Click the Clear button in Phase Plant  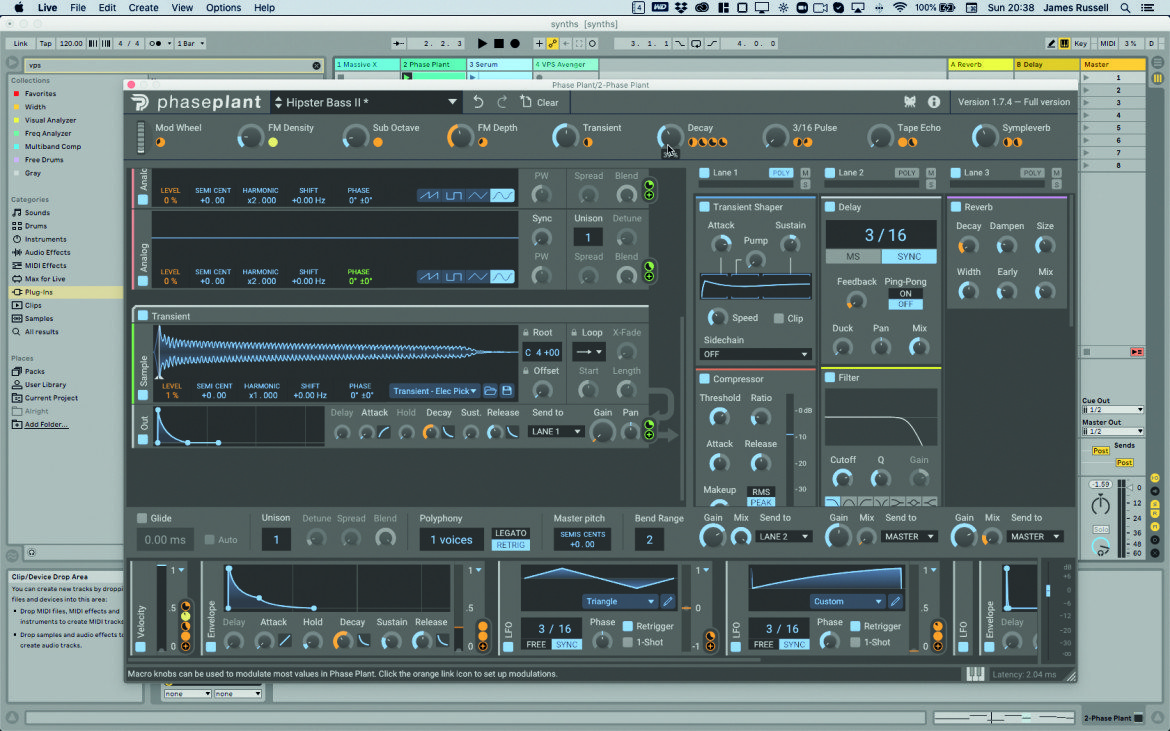(x=539, y=102)
